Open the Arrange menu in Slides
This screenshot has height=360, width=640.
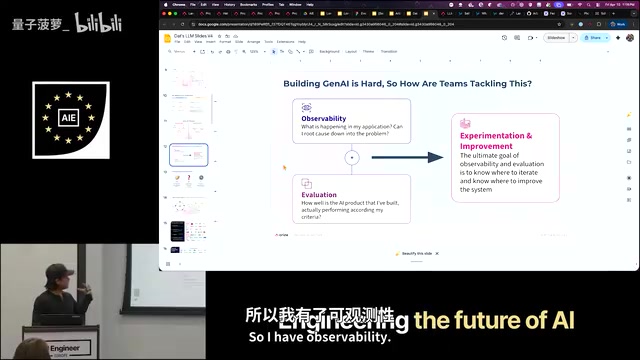[x=253, y=42]
